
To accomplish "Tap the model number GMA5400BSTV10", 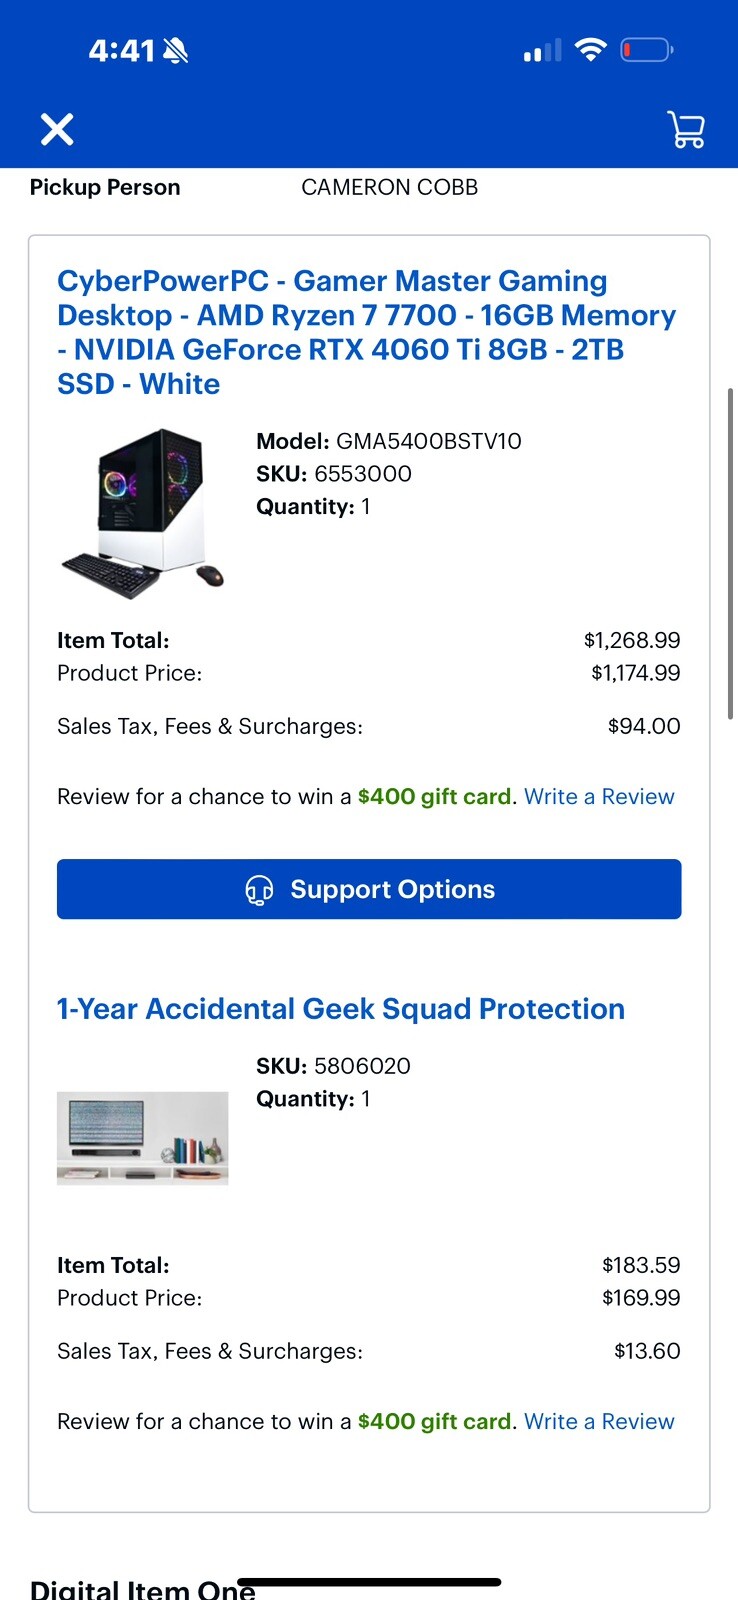I will [428, 441].
